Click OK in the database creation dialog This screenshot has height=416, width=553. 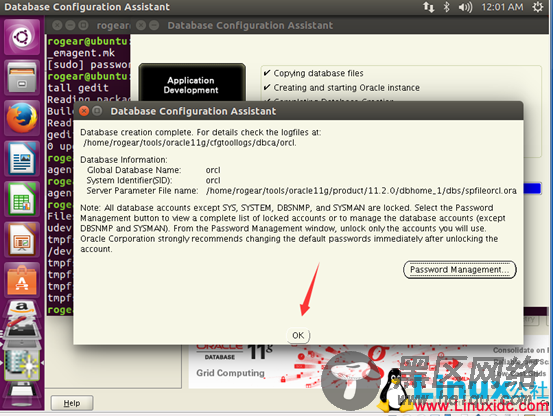click(x=298, y=335)
